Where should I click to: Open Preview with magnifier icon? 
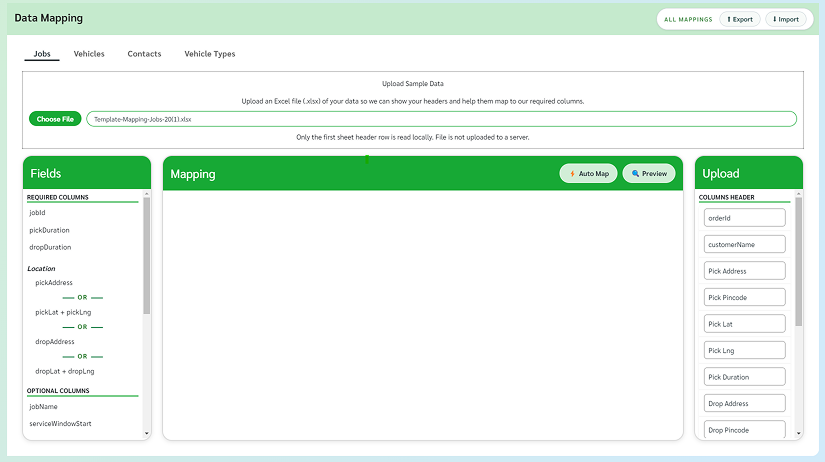point(649,174)
